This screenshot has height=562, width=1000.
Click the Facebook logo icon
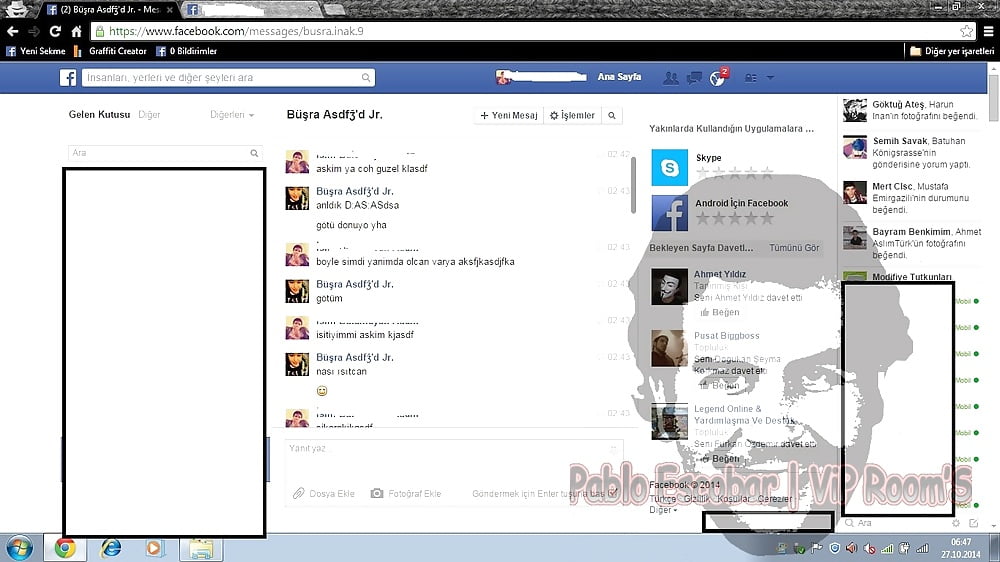[69, 78]
